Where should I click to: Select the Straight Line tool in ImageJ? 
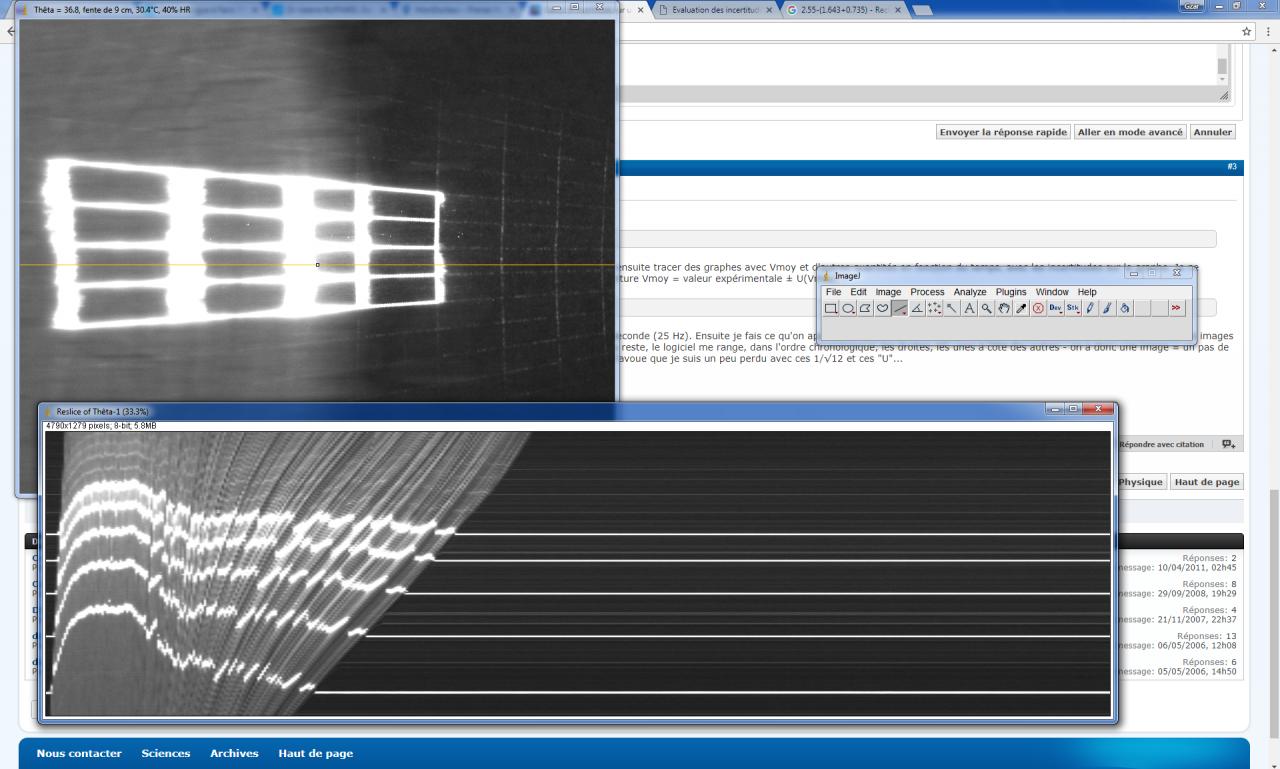click(900, 309)
